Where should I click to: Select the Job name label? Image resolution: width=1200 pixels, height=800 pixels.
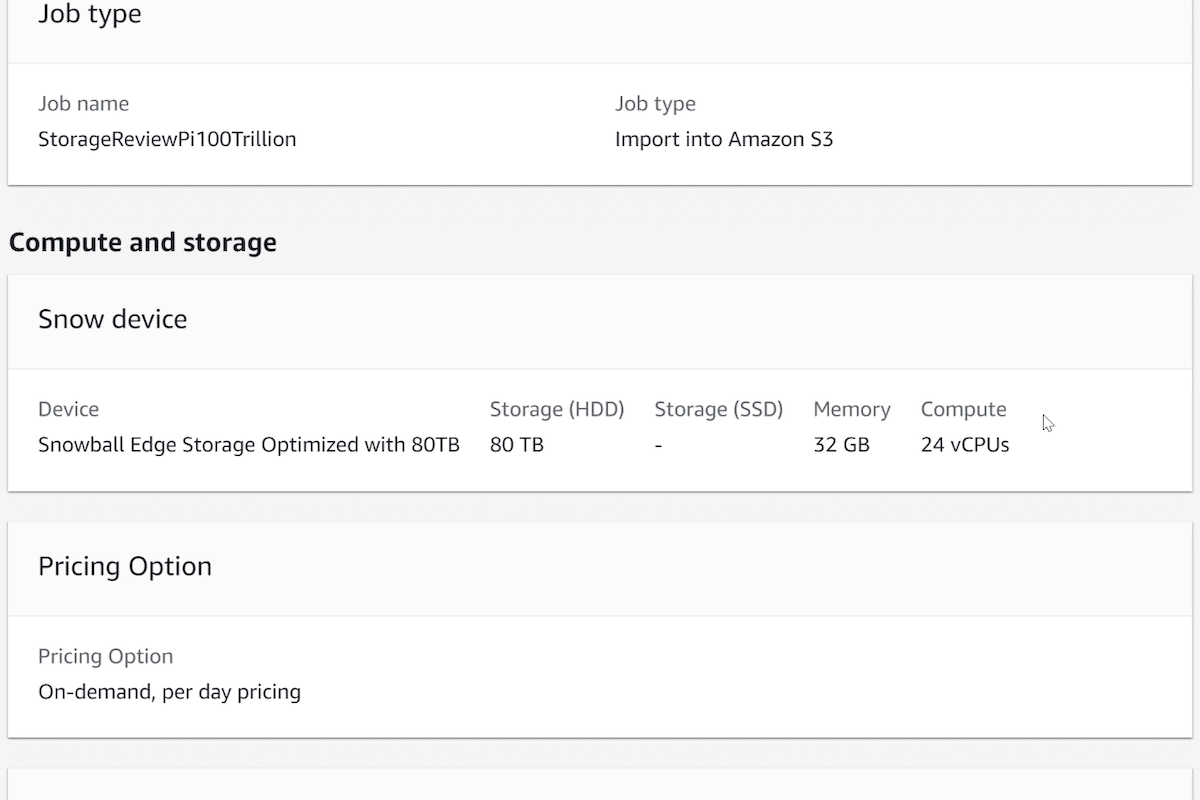point(83,104)
